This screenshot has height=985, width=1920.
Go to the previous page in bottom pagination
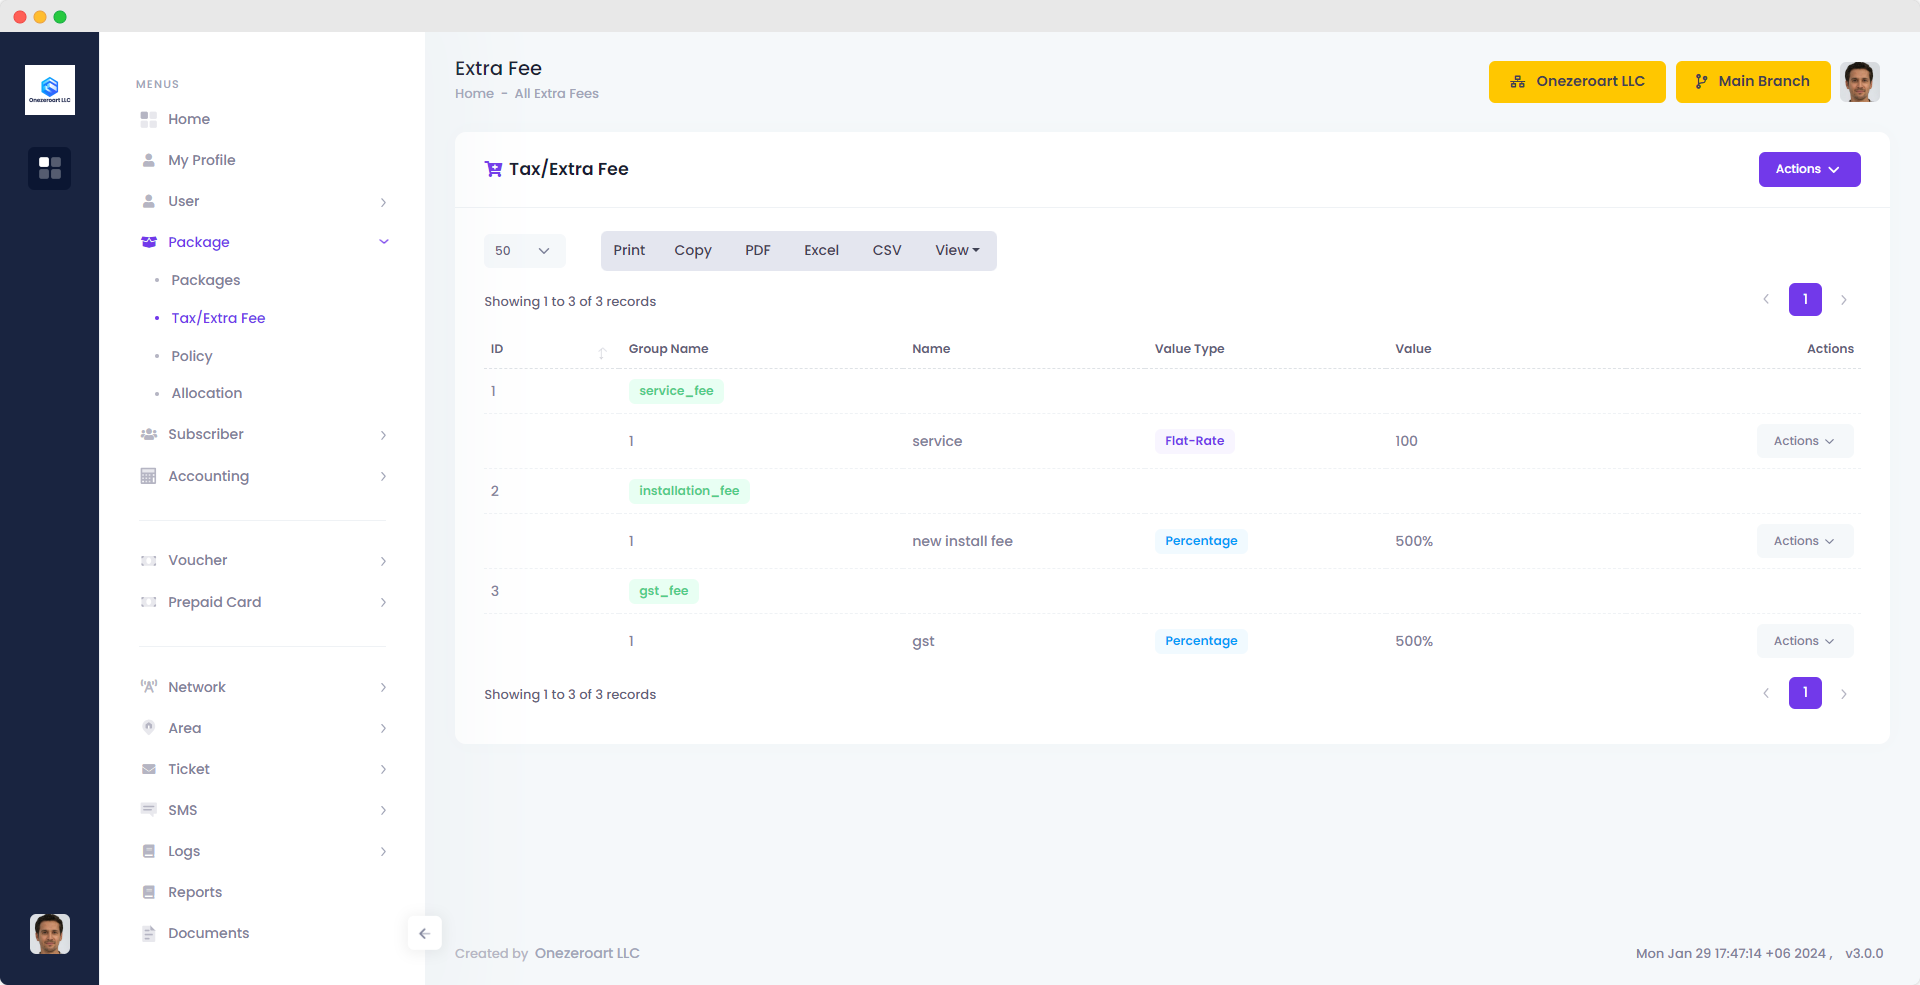tap(1766, 693)
